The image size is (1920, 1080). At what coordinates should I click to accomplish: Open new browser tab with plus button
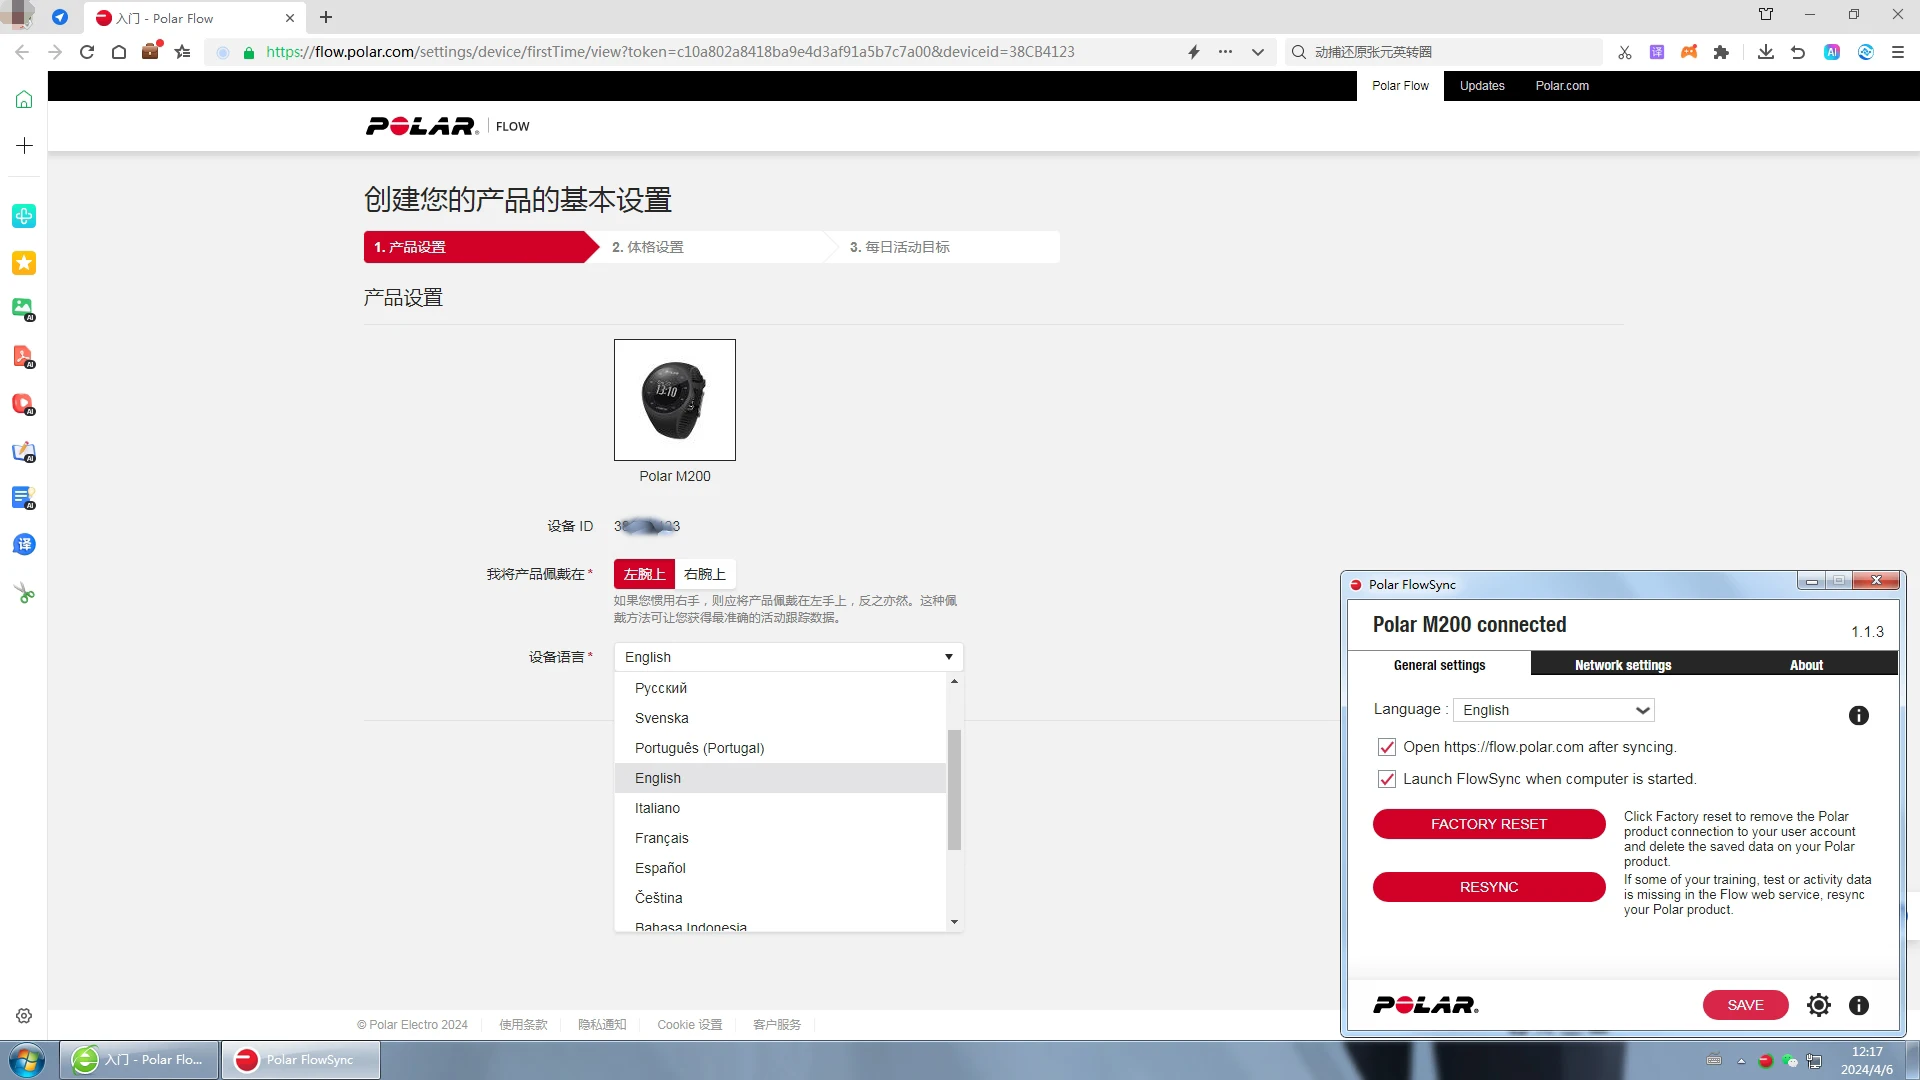pyautogui.click(x=326, y=17)
